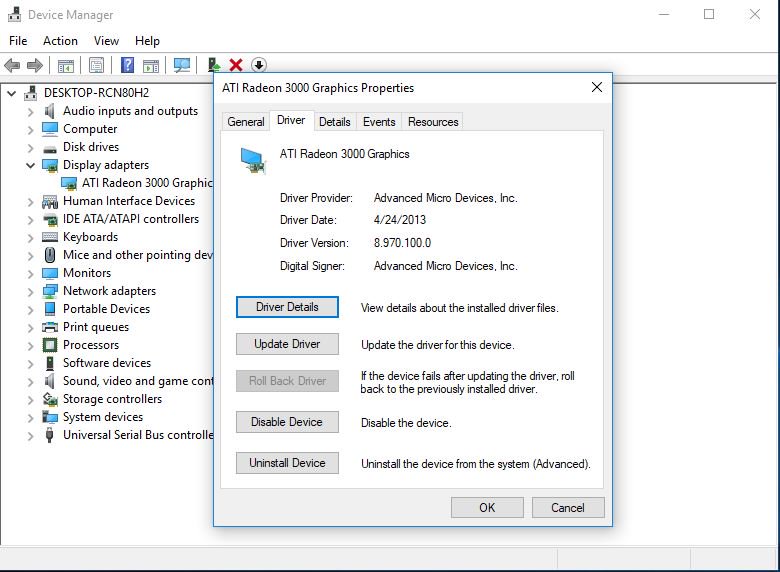Close the properties dialog with its X
Viewport: 780px width, 572px height.
(597, 88)
